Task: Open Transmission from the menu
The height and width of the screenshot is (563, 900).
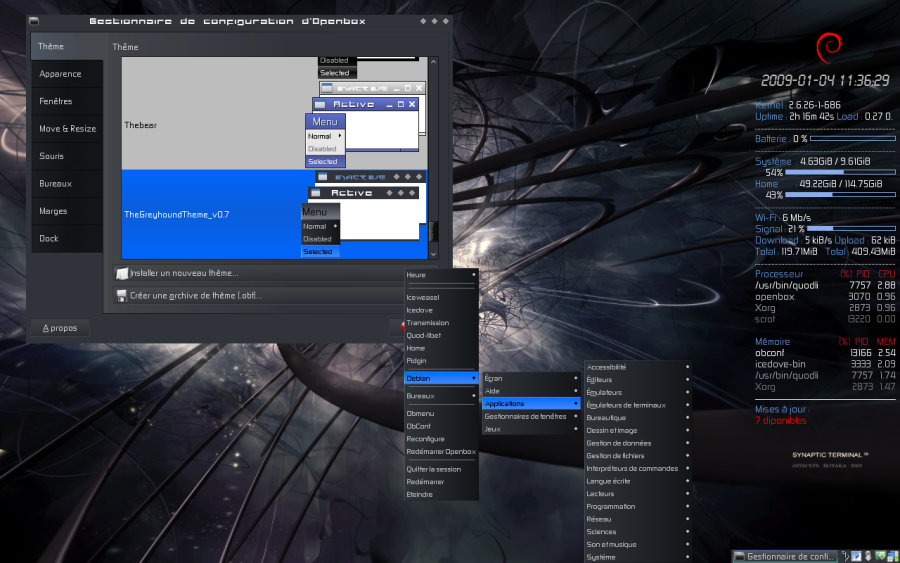Action: pos(441,323)
